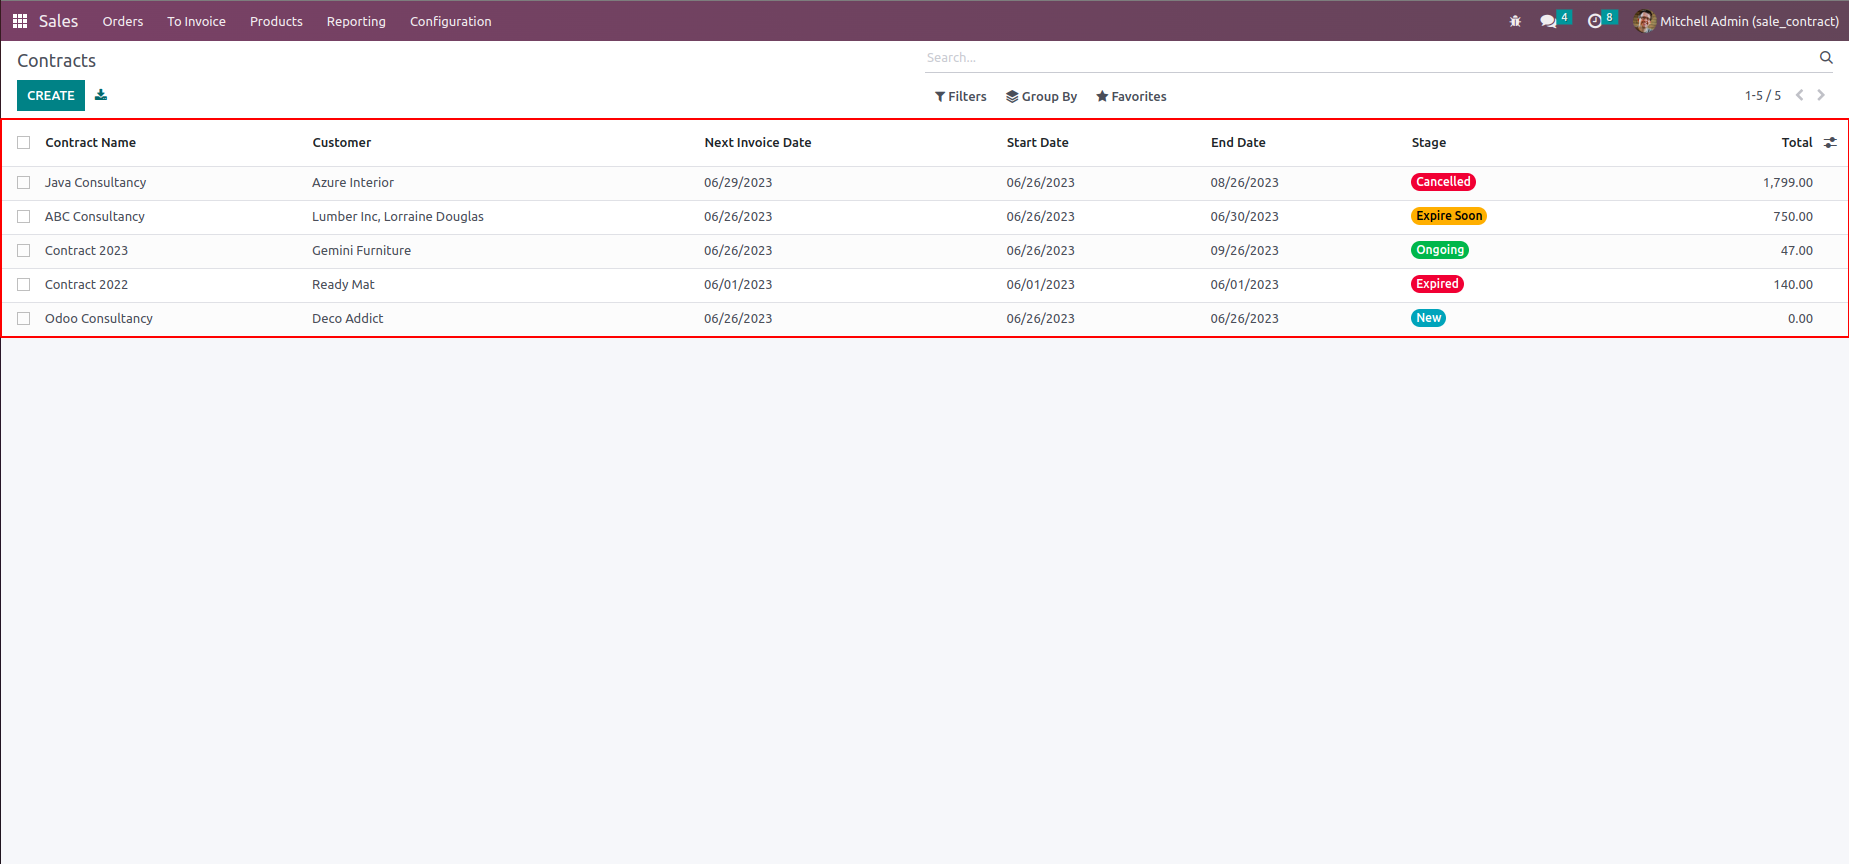The image size is (1849, 864).
Task: Click the import records download icon
Action: (x=101, y=95)
